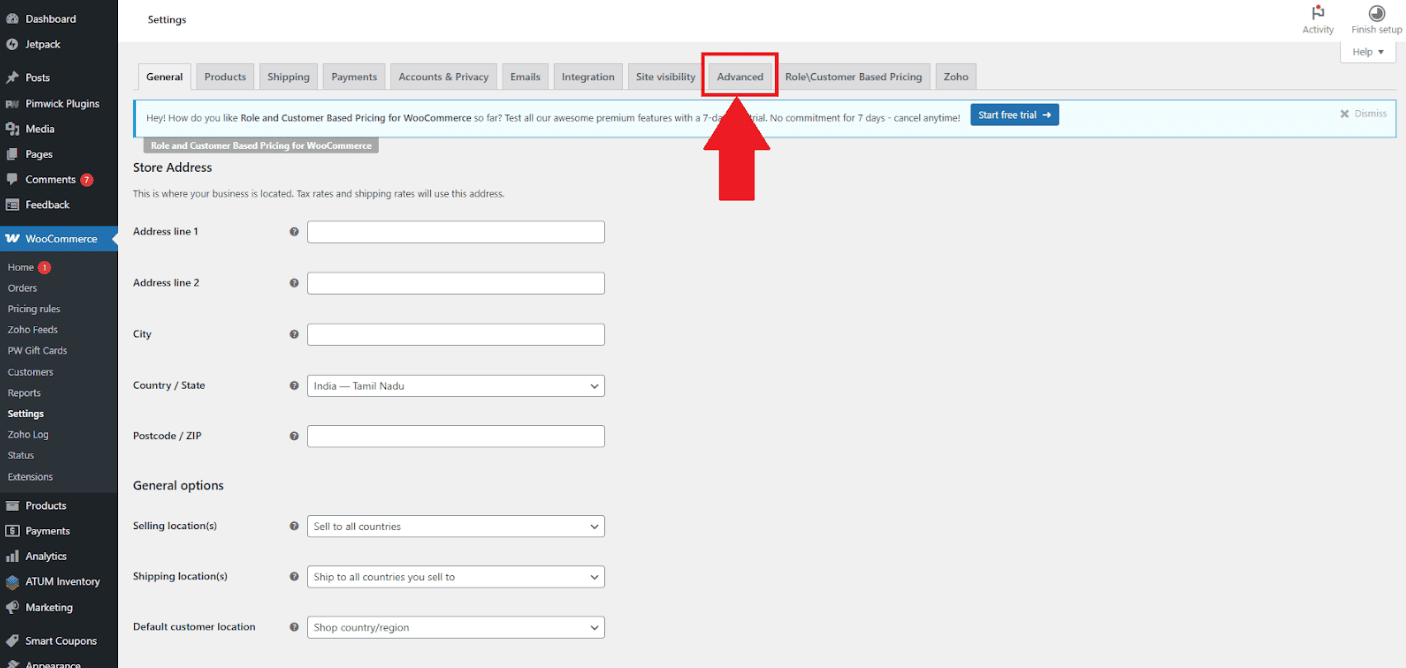1406x668 pixels.
Task: Click the Analytics chart icon
Action: click(x=12, y=556)
